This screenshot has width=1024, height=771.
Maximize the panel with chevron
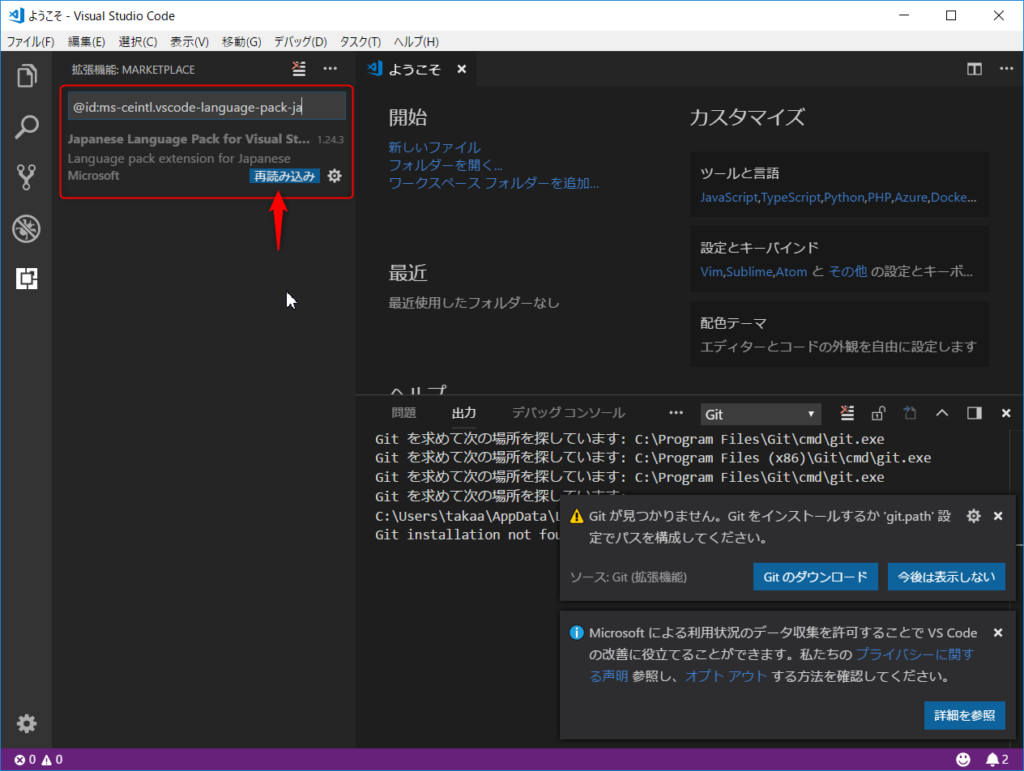pos(942,413)
